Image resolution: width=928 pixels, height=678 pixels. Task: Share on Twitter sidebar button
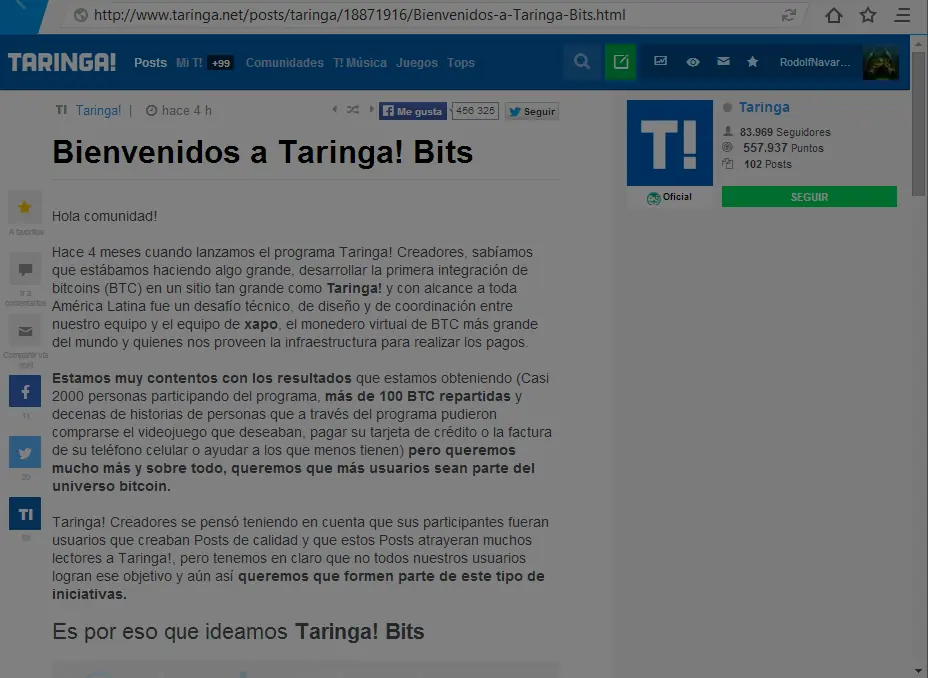[x=25, y=453]
